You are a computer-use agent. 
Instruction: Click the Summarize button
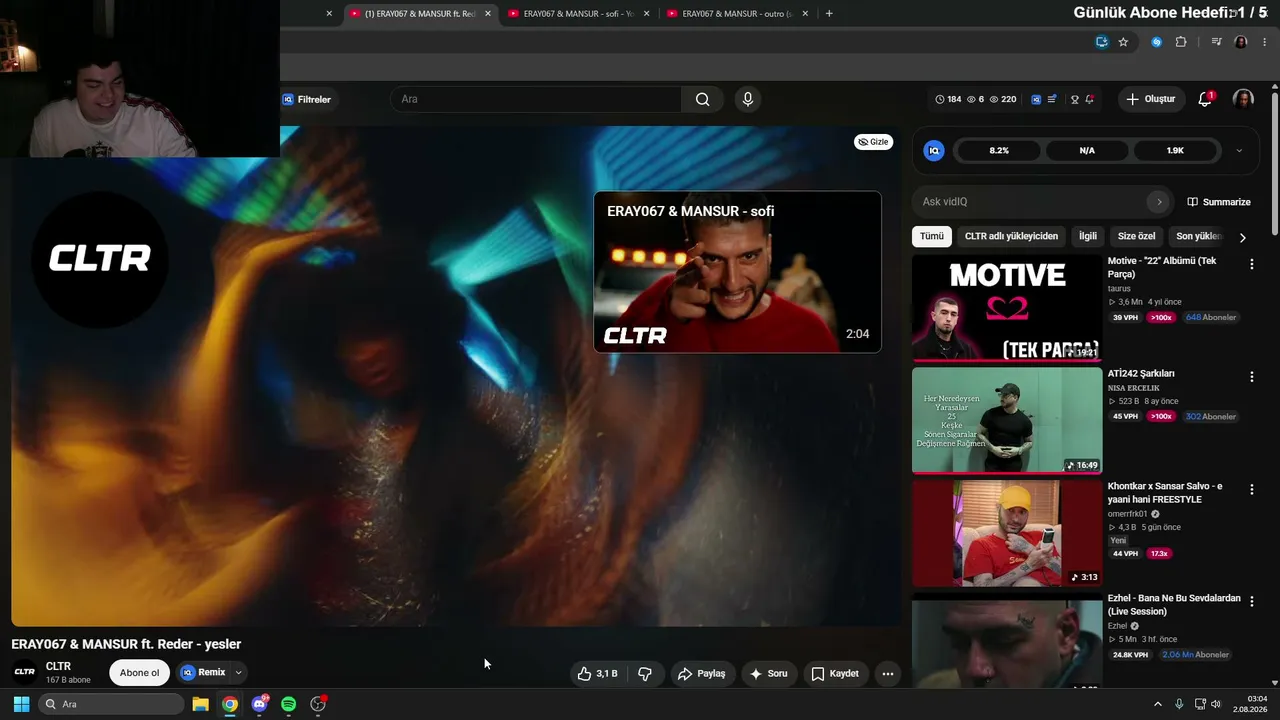pos(1219,202)
